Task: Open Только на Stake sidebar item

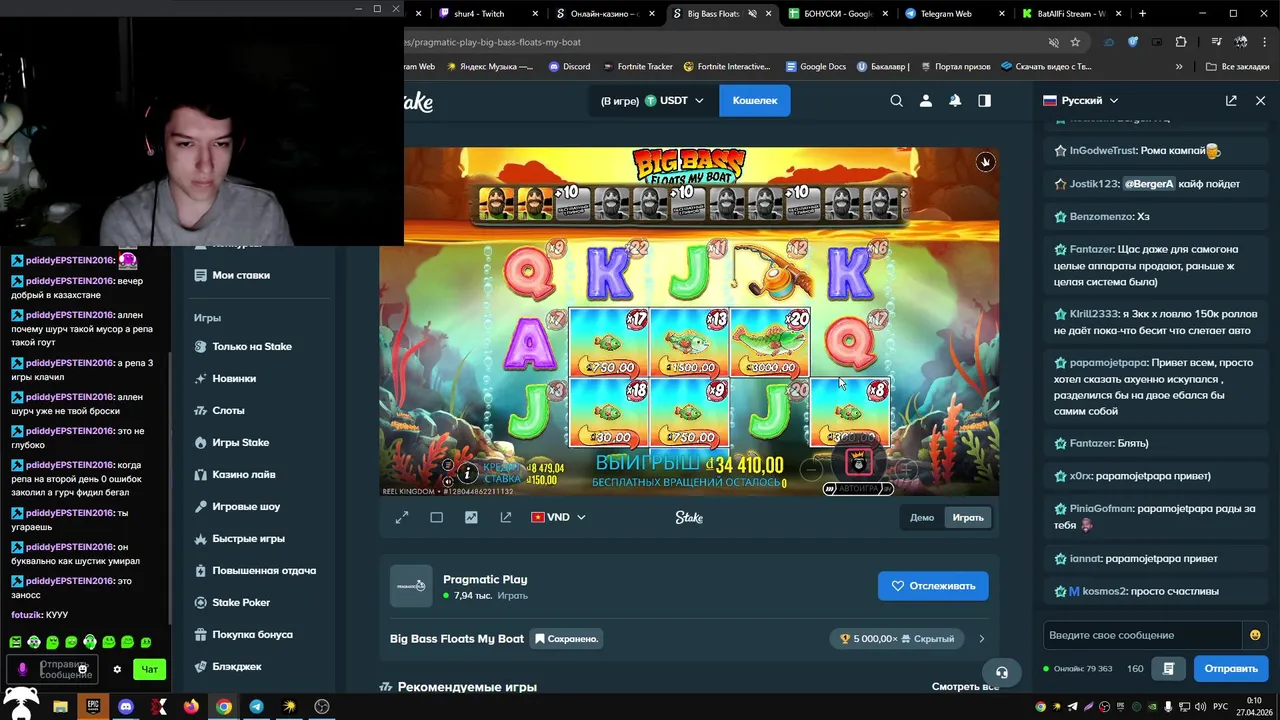Action: point(252,346)
